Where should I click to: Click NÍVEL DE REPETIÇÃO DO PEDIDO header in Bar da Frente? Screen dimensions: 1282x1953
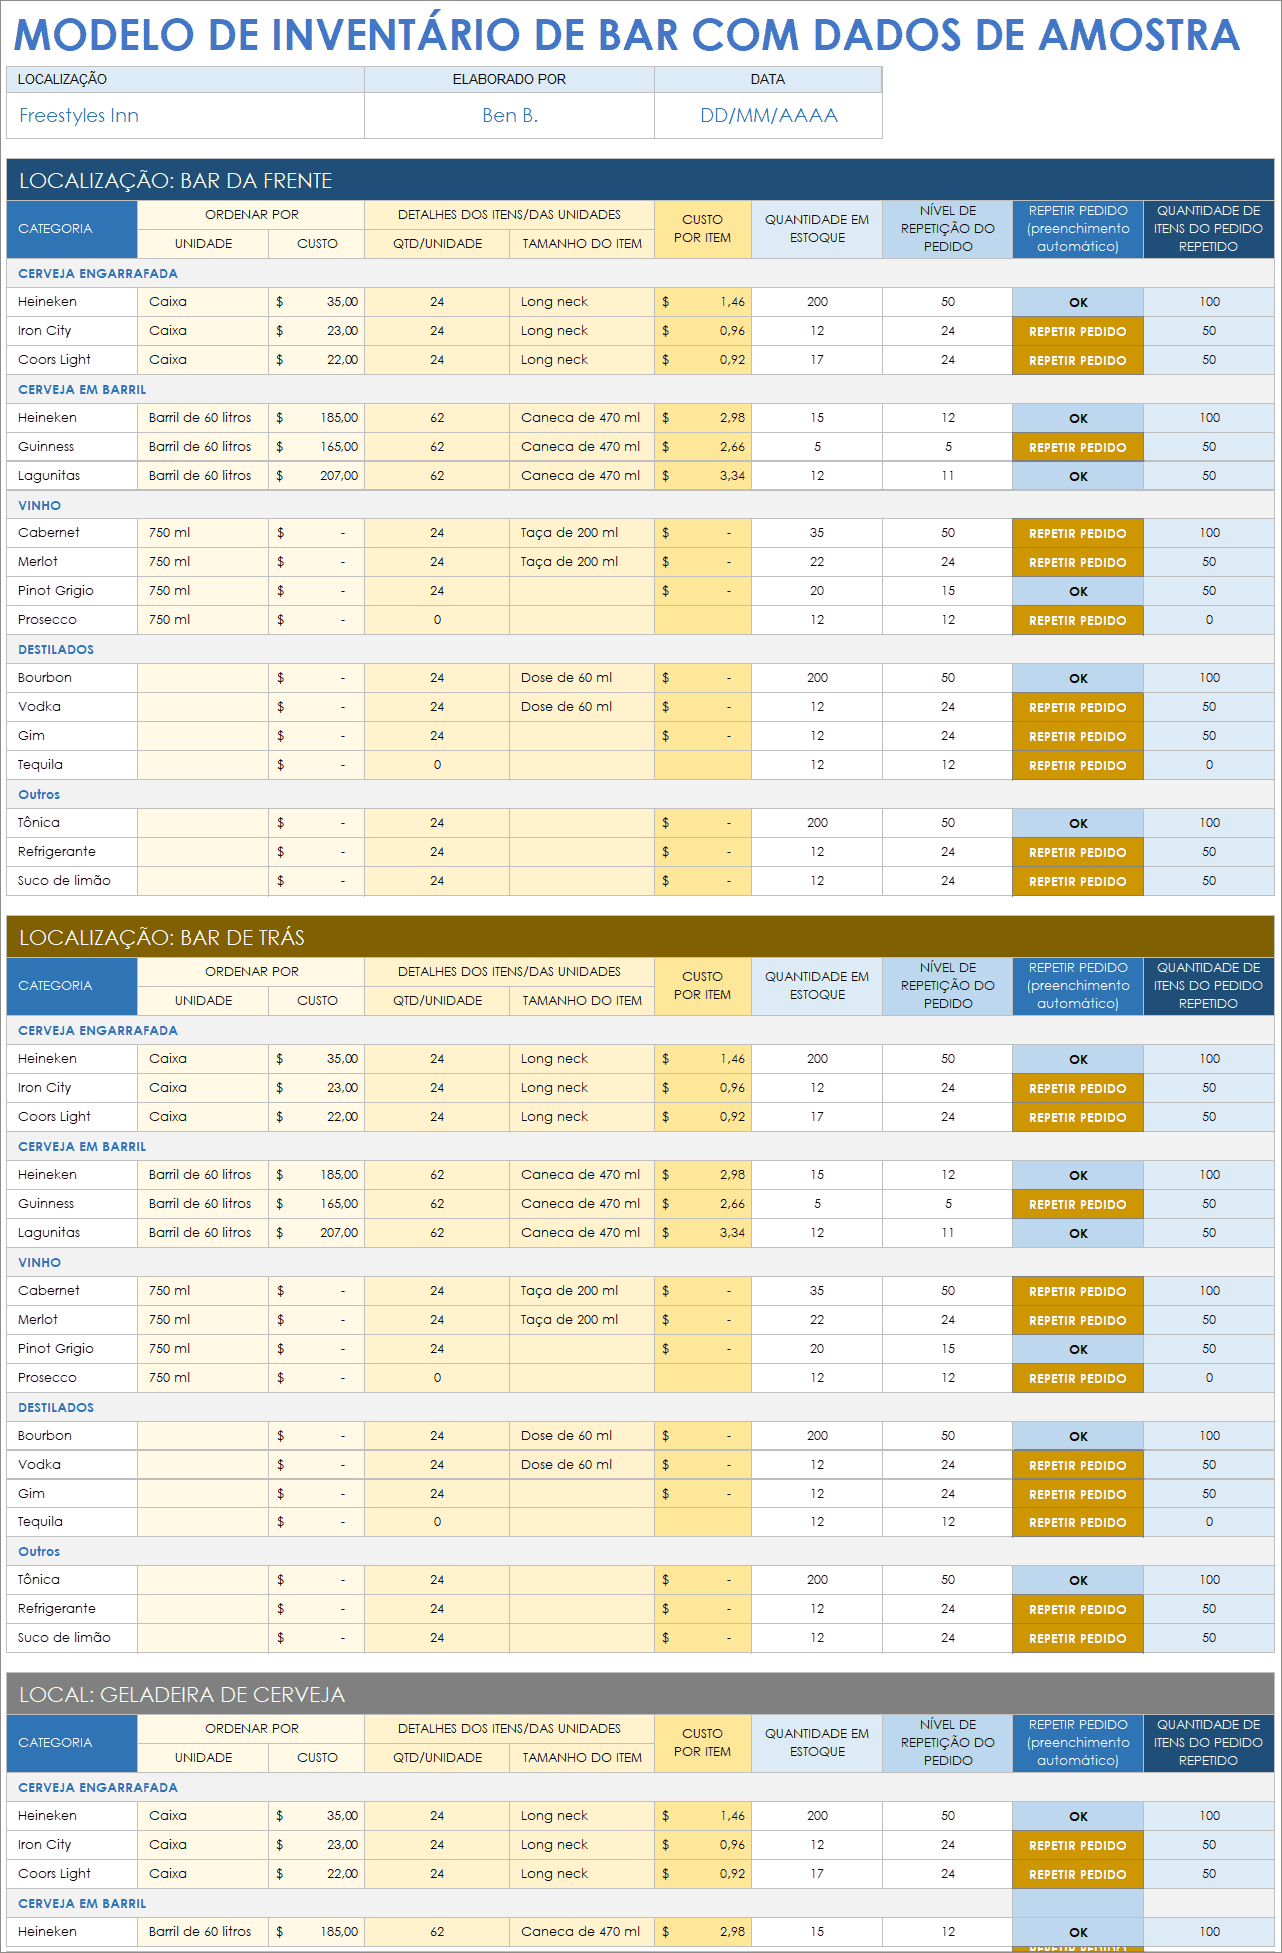(948, 229)
